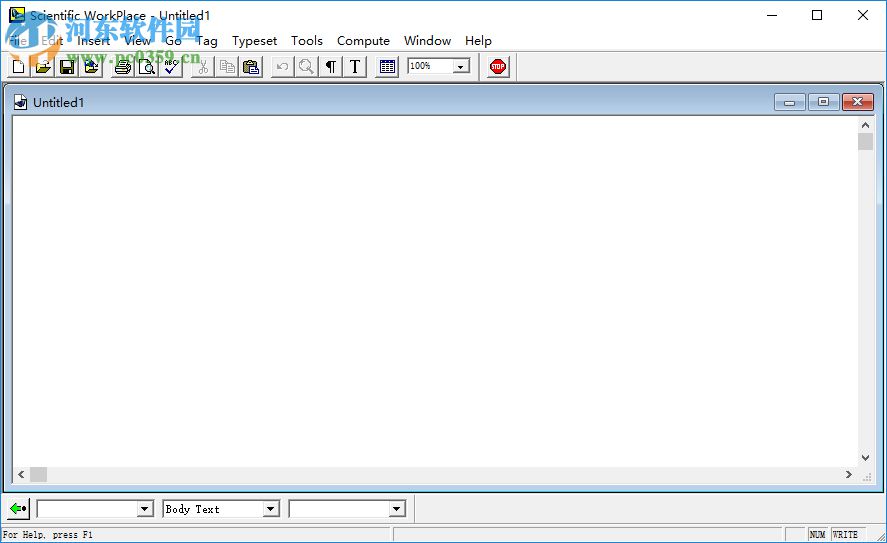
Task: Open the 100% zoom factor dropdown
Action: point(461,67)
